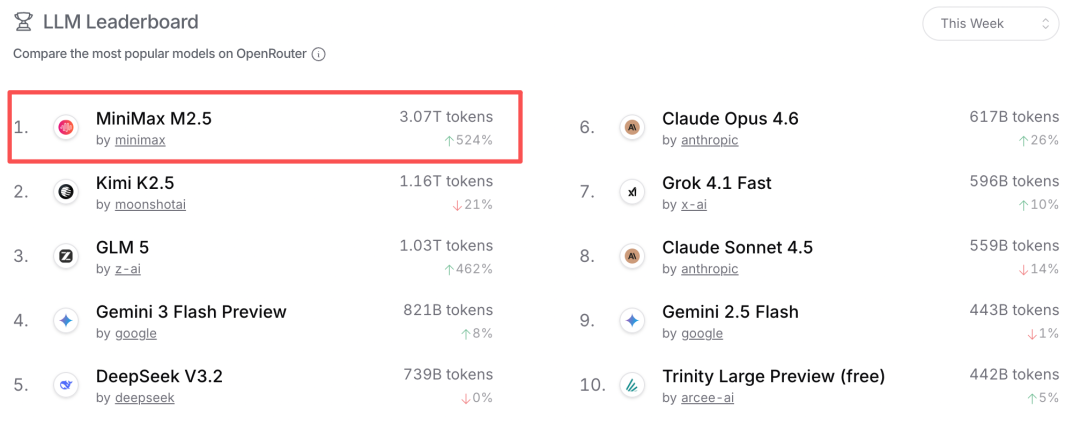The height and width of the screenshot is (423, 1080).
Task: Click the Gemini 3 Flash Preview logo icon
Action: (66, 320)
